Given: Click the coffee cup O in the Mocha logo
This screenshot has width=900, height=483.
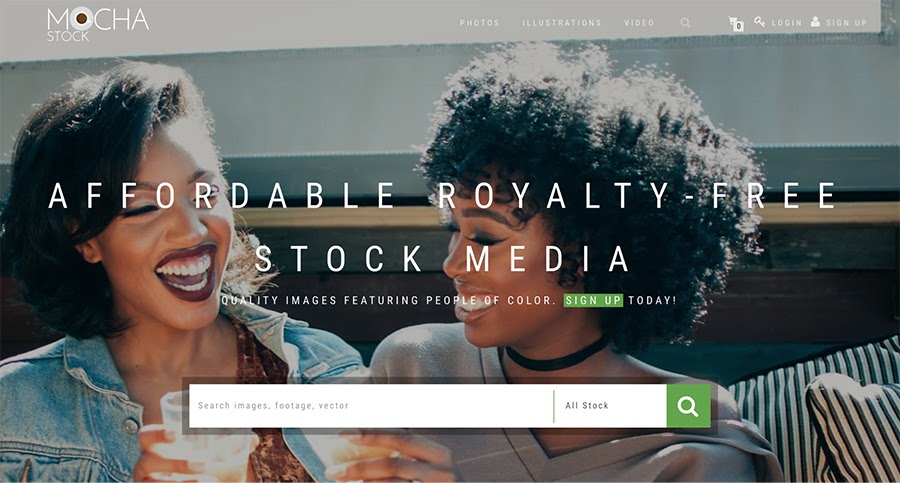Looking at the screenshot, I should point(82,19).
